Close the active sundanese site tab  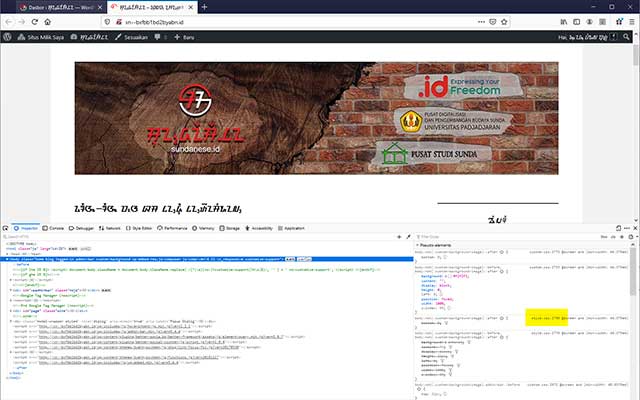tap(191, 7)
